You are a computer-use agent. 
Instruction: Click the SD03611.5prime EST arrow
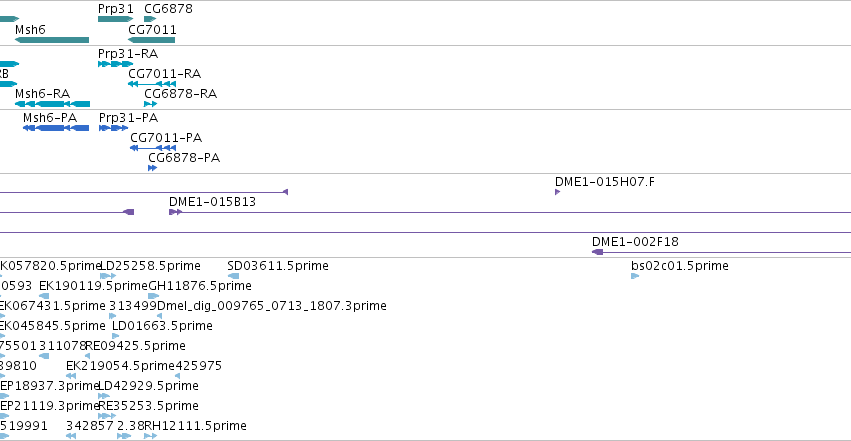pyautogui.click(x=233, y=276)
